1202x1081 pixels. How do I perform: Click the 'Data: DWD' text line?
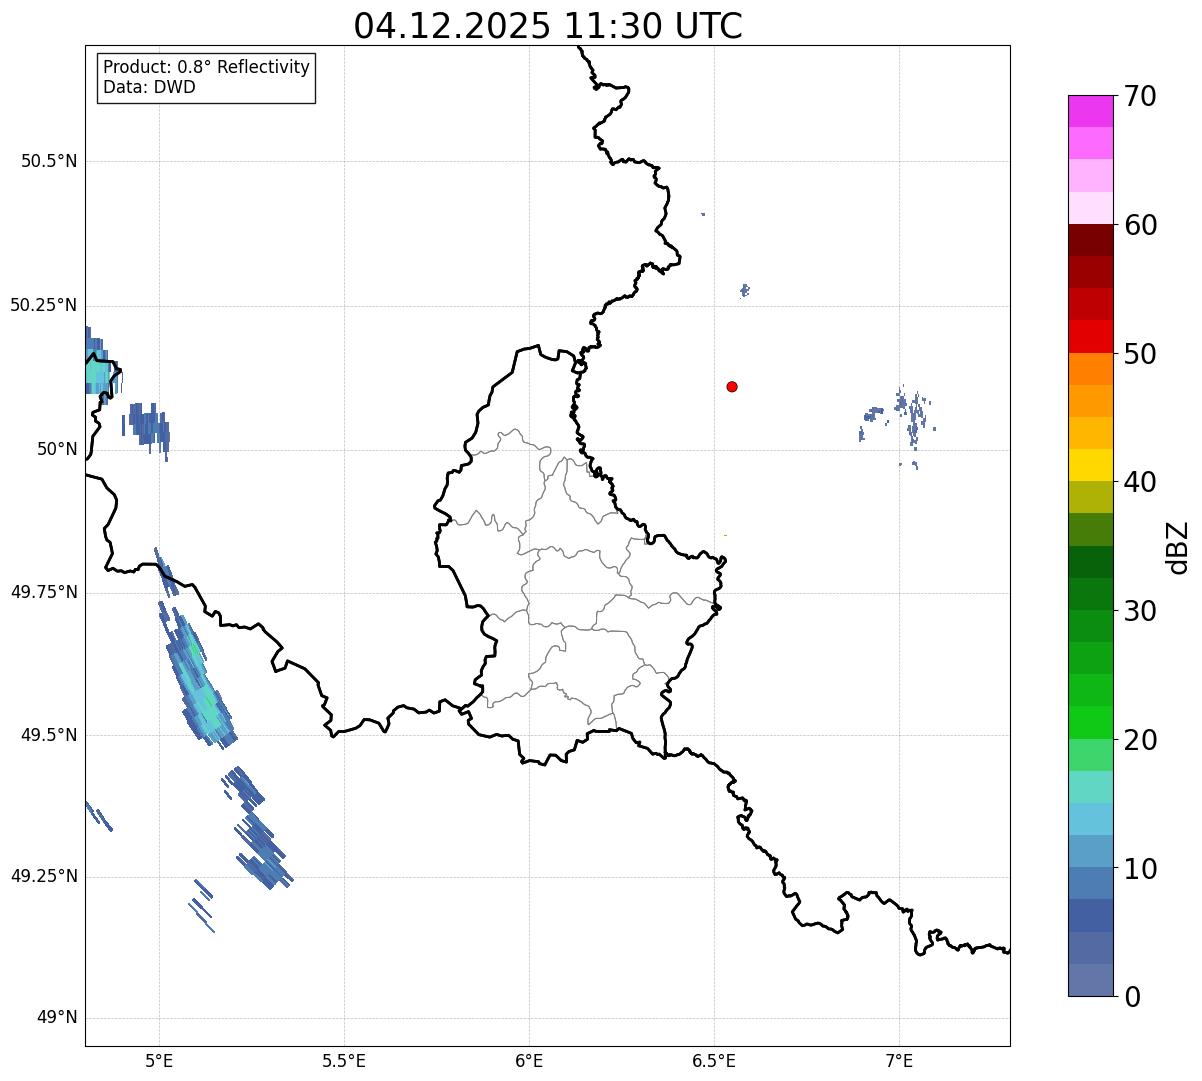[149, 87]
